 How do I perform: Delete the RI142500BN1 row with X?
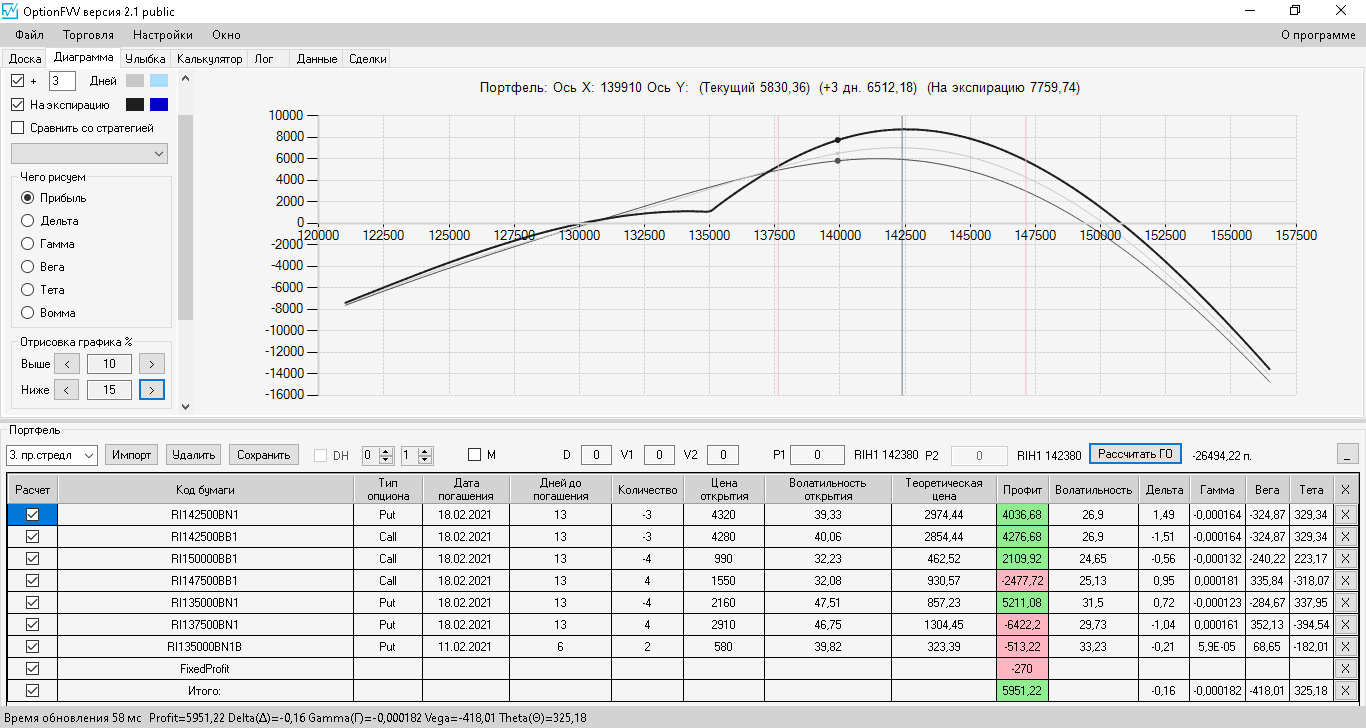coord(1344,514)
